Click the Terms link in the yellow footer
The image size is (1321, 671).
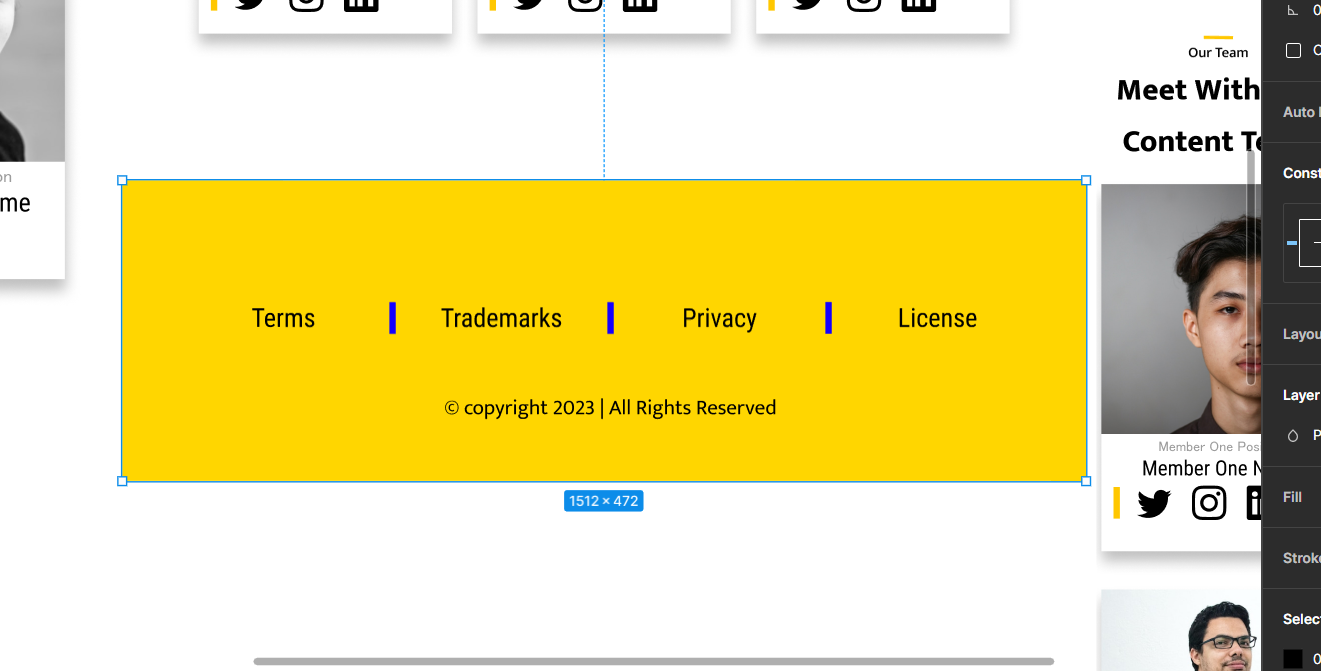click(283, 318)
